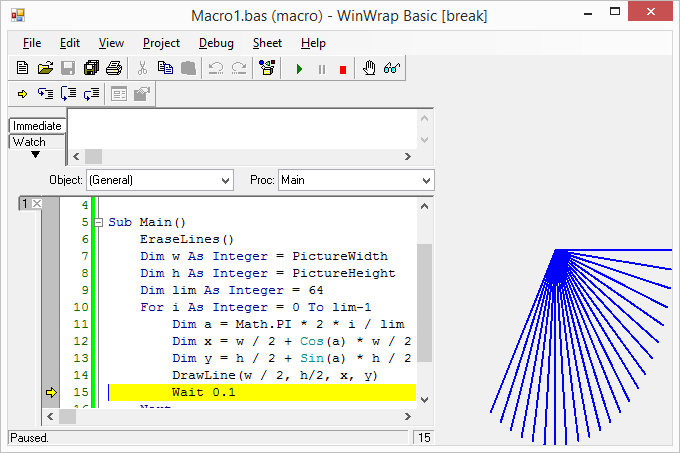This screenshot has height=453, width=680.
Task: Click the Copy icon
Action: (165, 68)
